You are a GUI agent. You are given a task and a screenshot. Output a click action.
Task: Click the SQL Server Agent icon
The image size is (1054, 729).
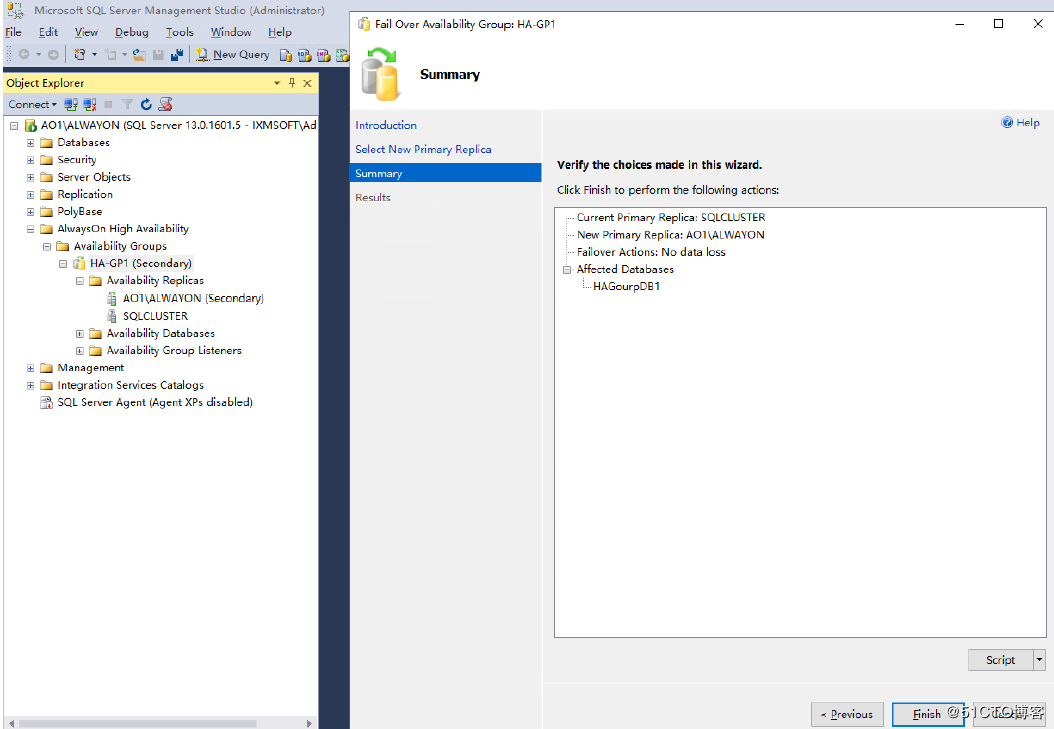point(46,402)
